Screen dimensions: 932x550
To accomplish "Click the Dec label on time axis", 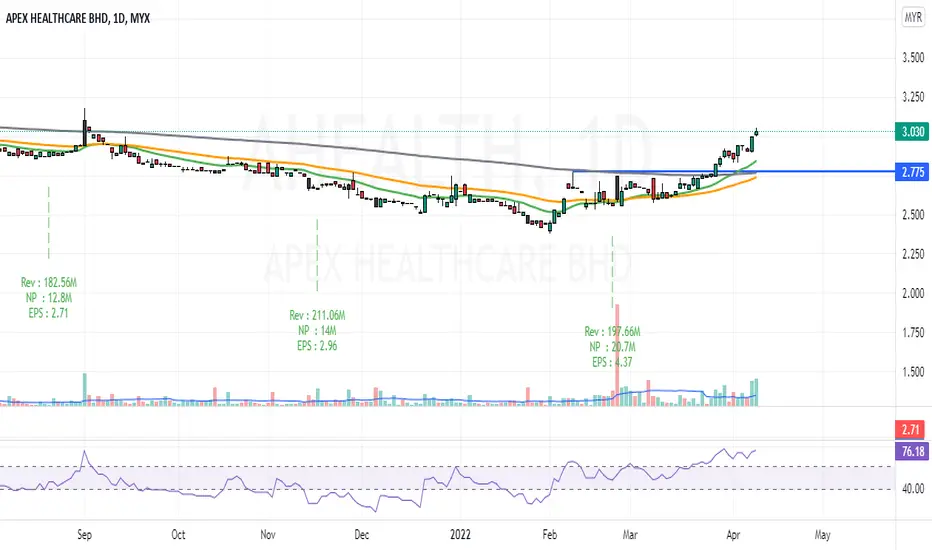I will coord(361,535).
